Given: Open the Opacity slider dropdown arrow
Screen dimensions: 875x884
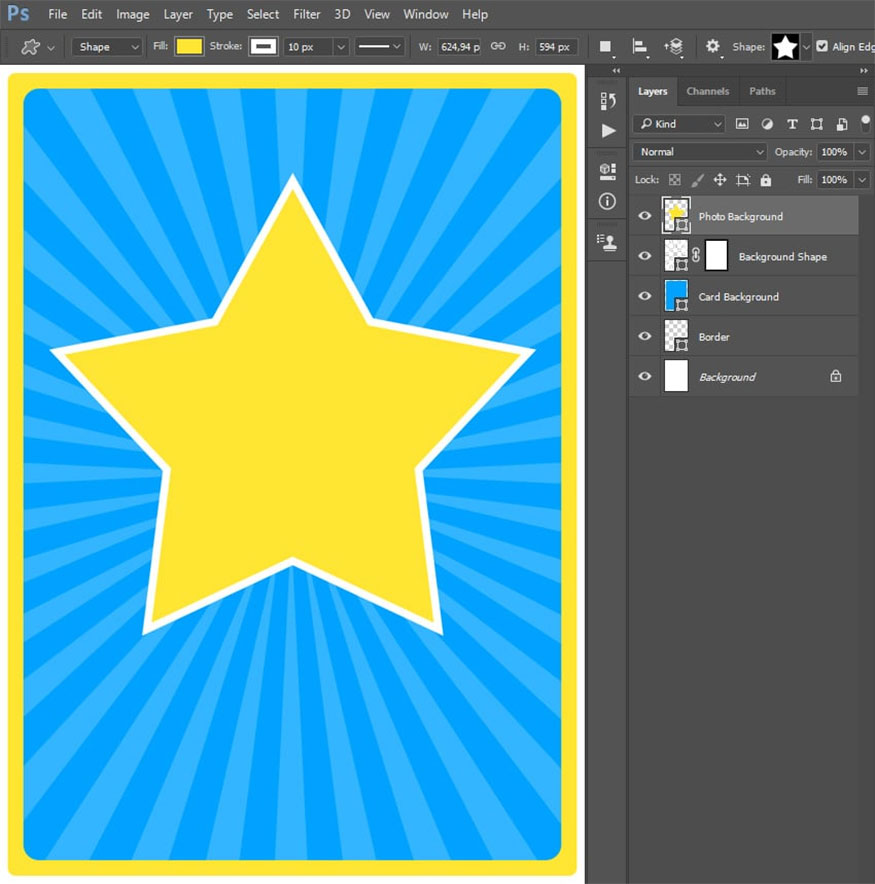Looking at the screenshot, I should point(862,152).
